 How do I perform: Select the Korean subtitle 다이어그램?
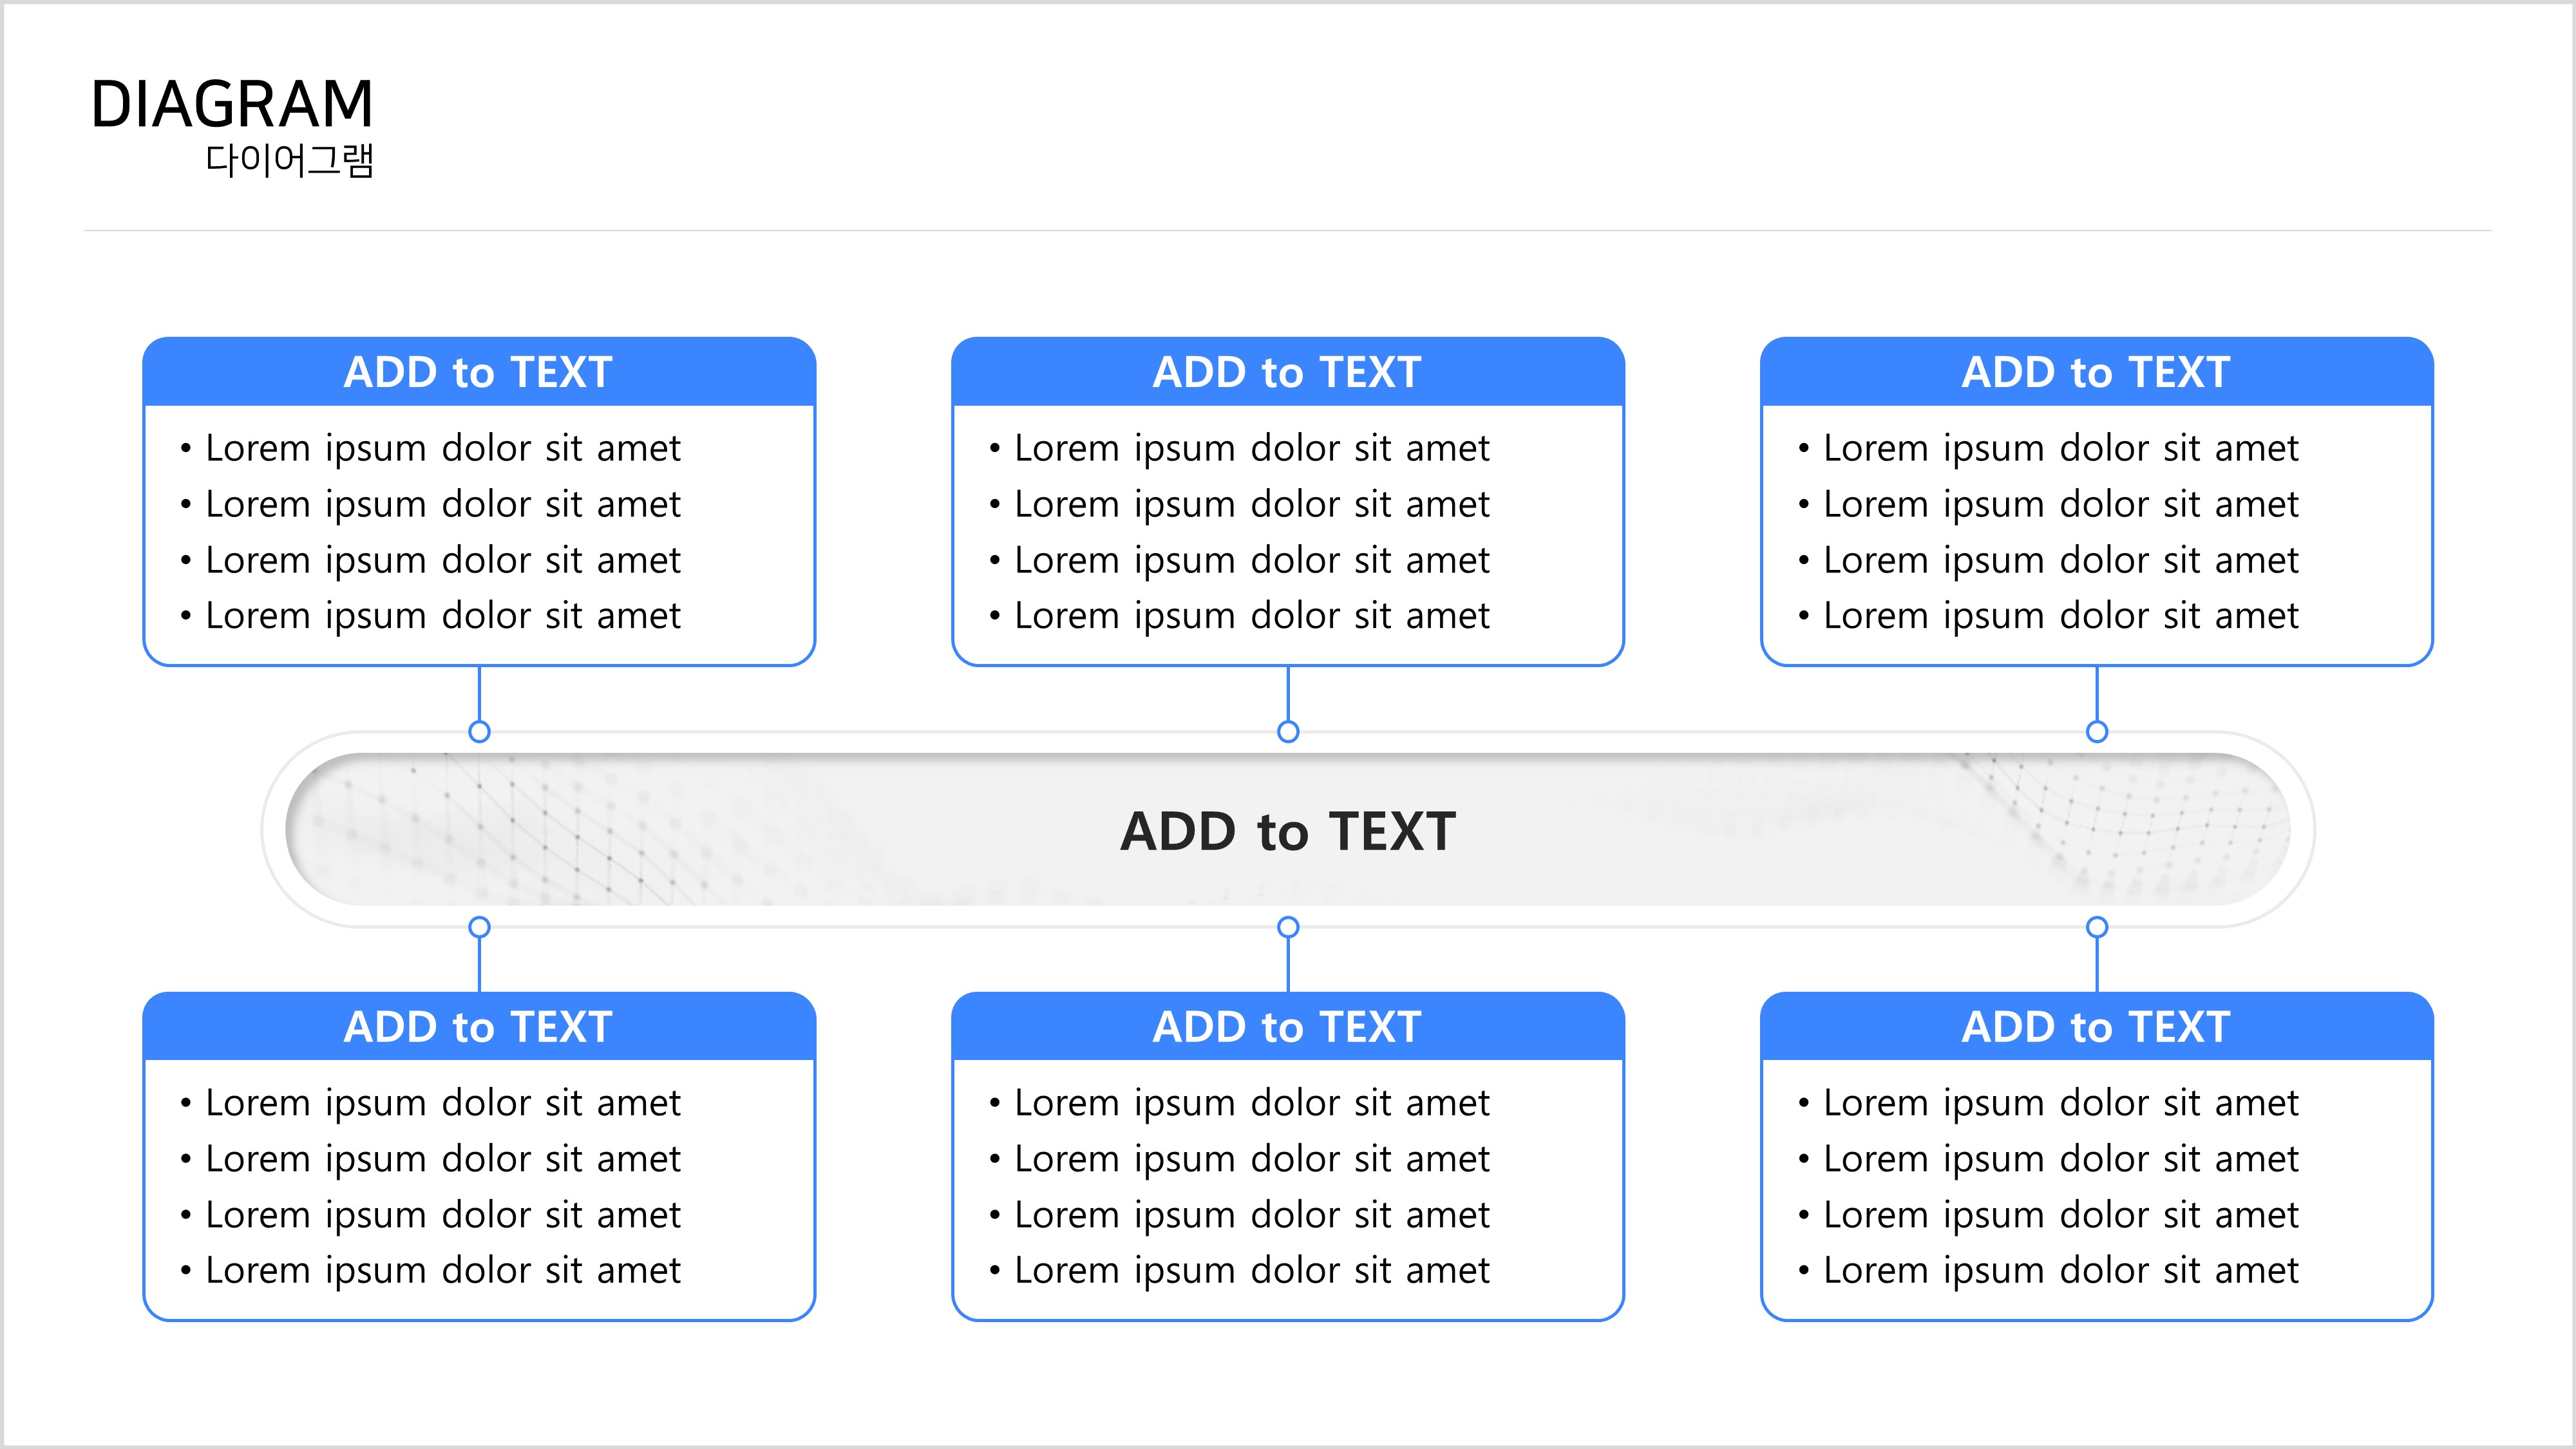pyautogui.click(x=289, y=160)
